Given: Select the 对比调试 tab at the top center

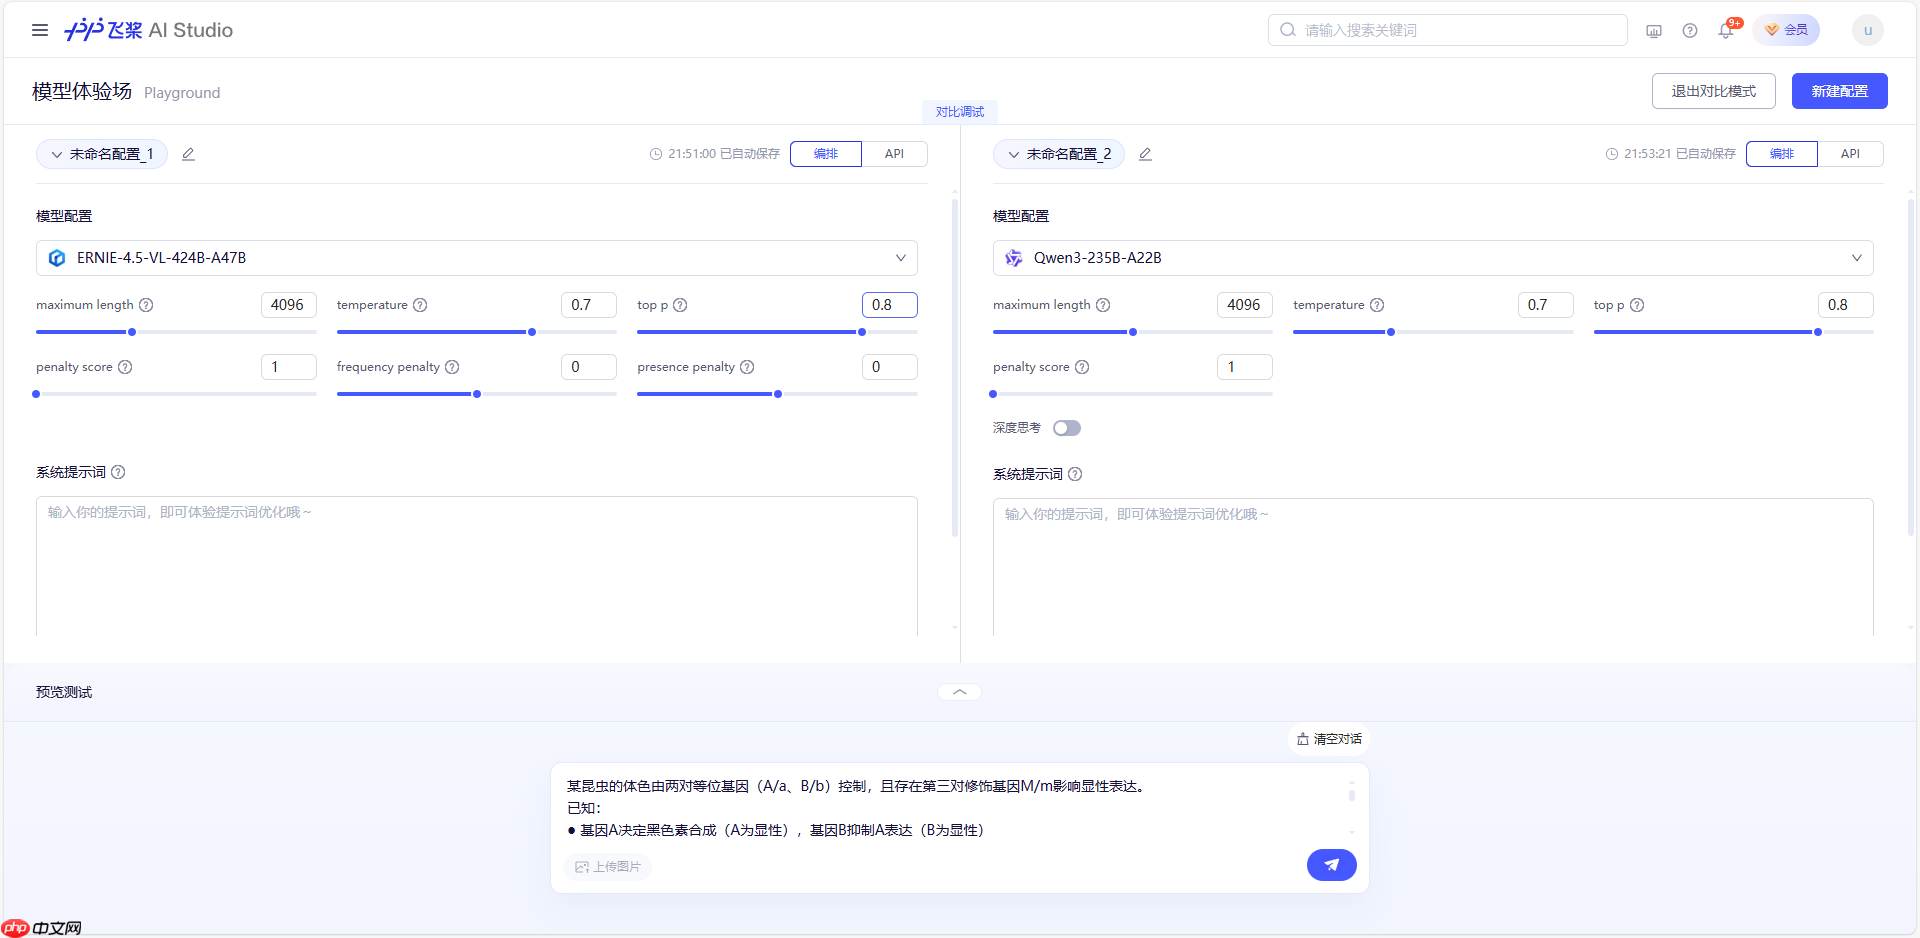Looking at the screenshot, I should pyautogui.click(x=958, y=111).
